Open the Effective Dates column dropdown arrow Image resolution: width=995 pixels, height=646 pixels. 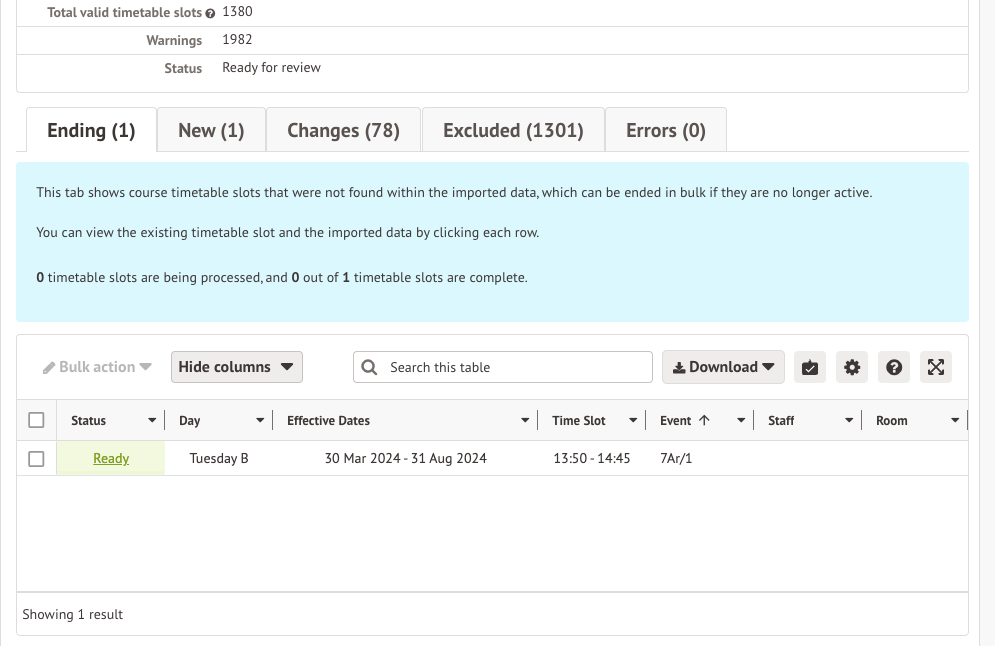525,421
